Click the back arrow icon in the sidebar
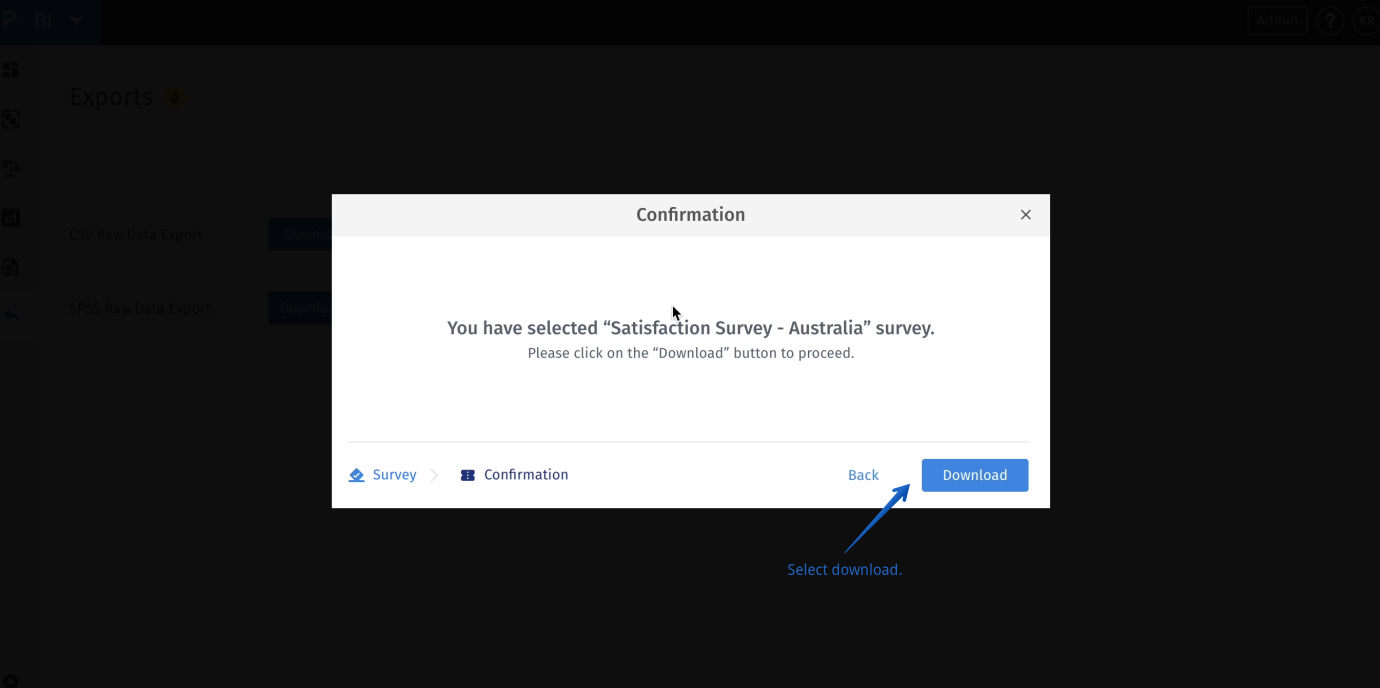Viewport: 1380px width, 688px height. coord(11,314)
